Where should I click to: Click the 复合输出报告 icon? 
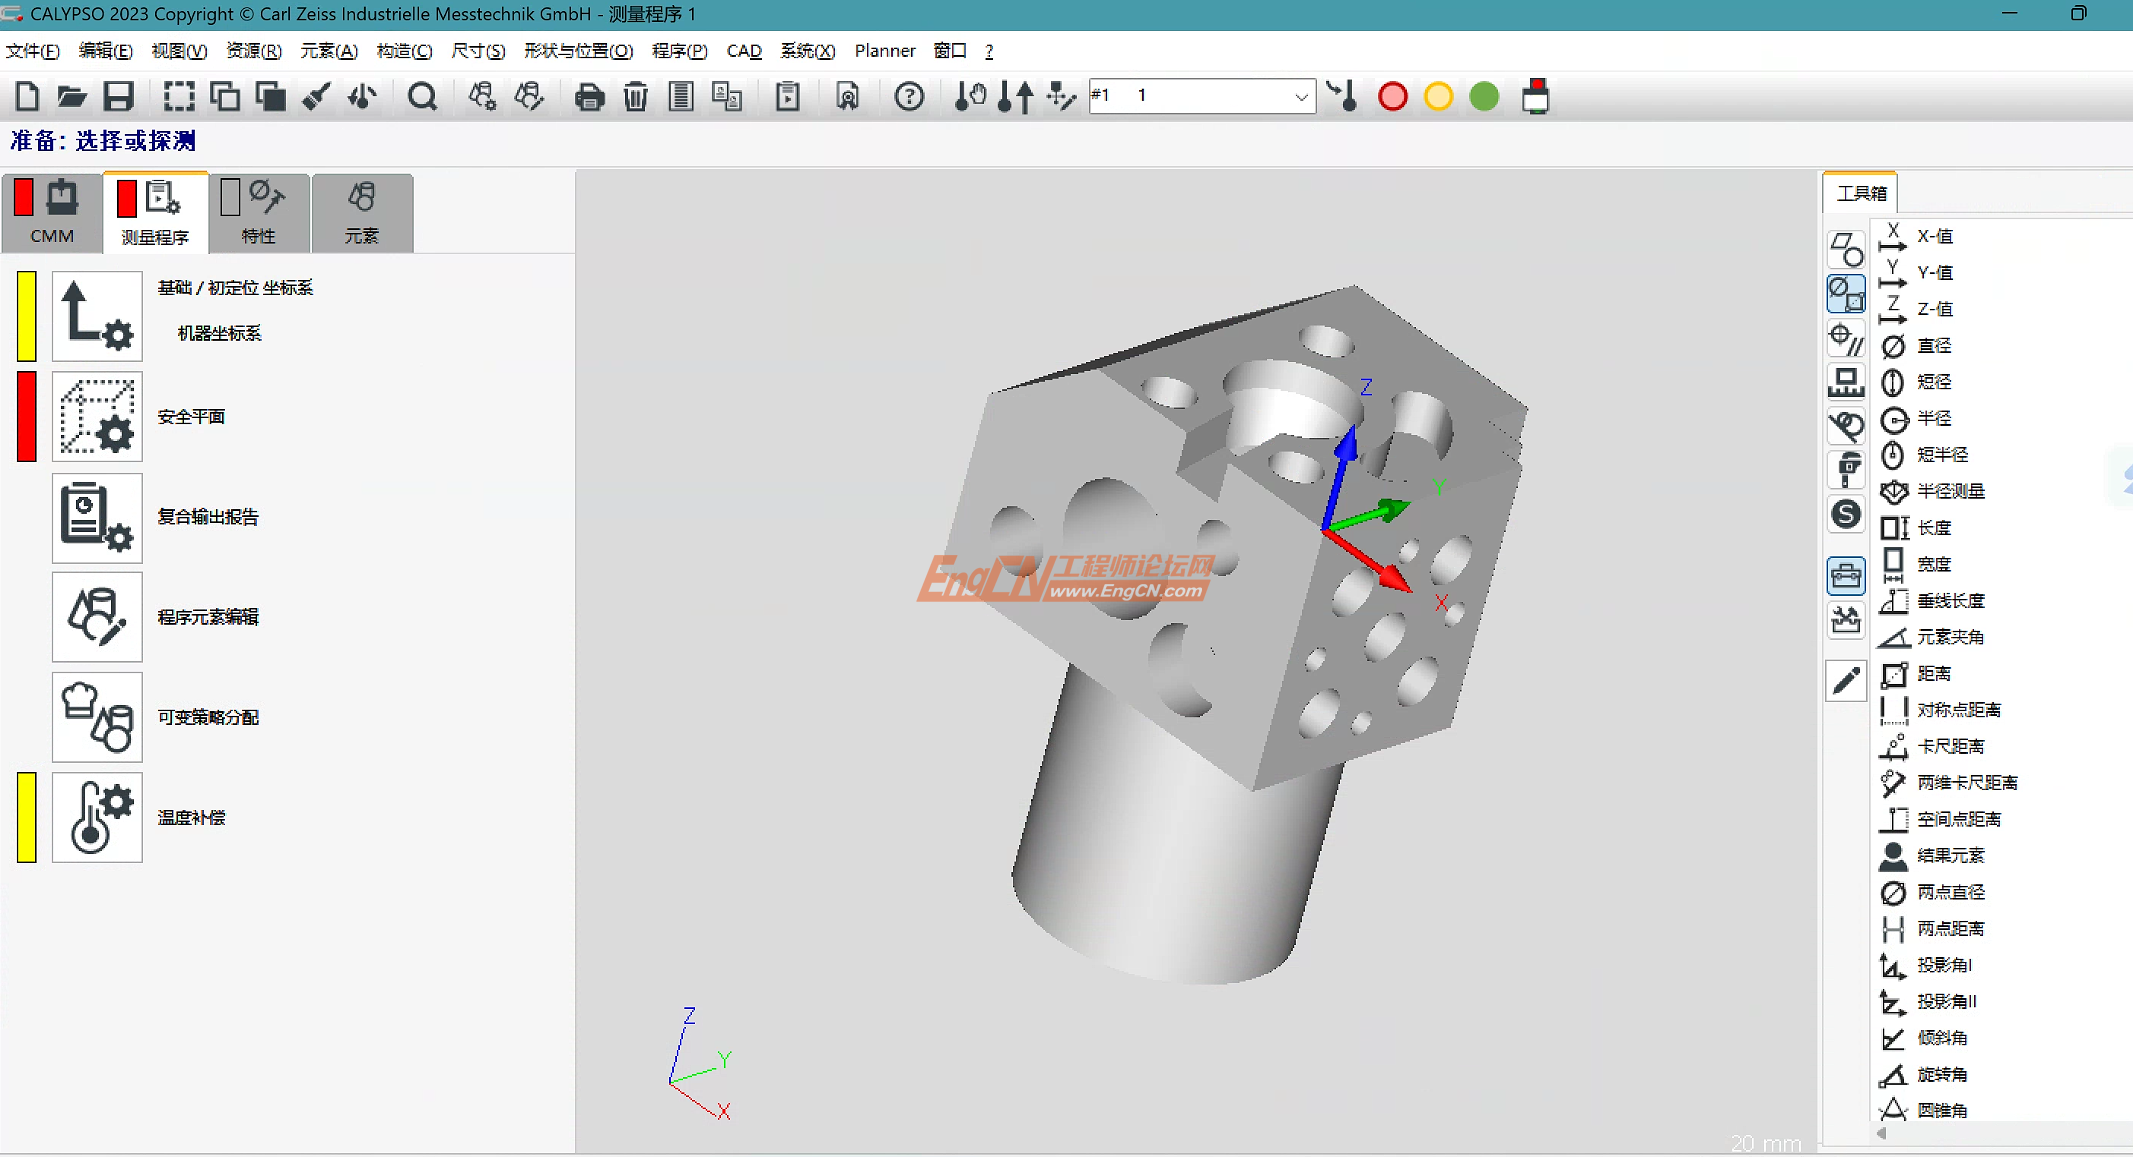(x=97, y=517)
